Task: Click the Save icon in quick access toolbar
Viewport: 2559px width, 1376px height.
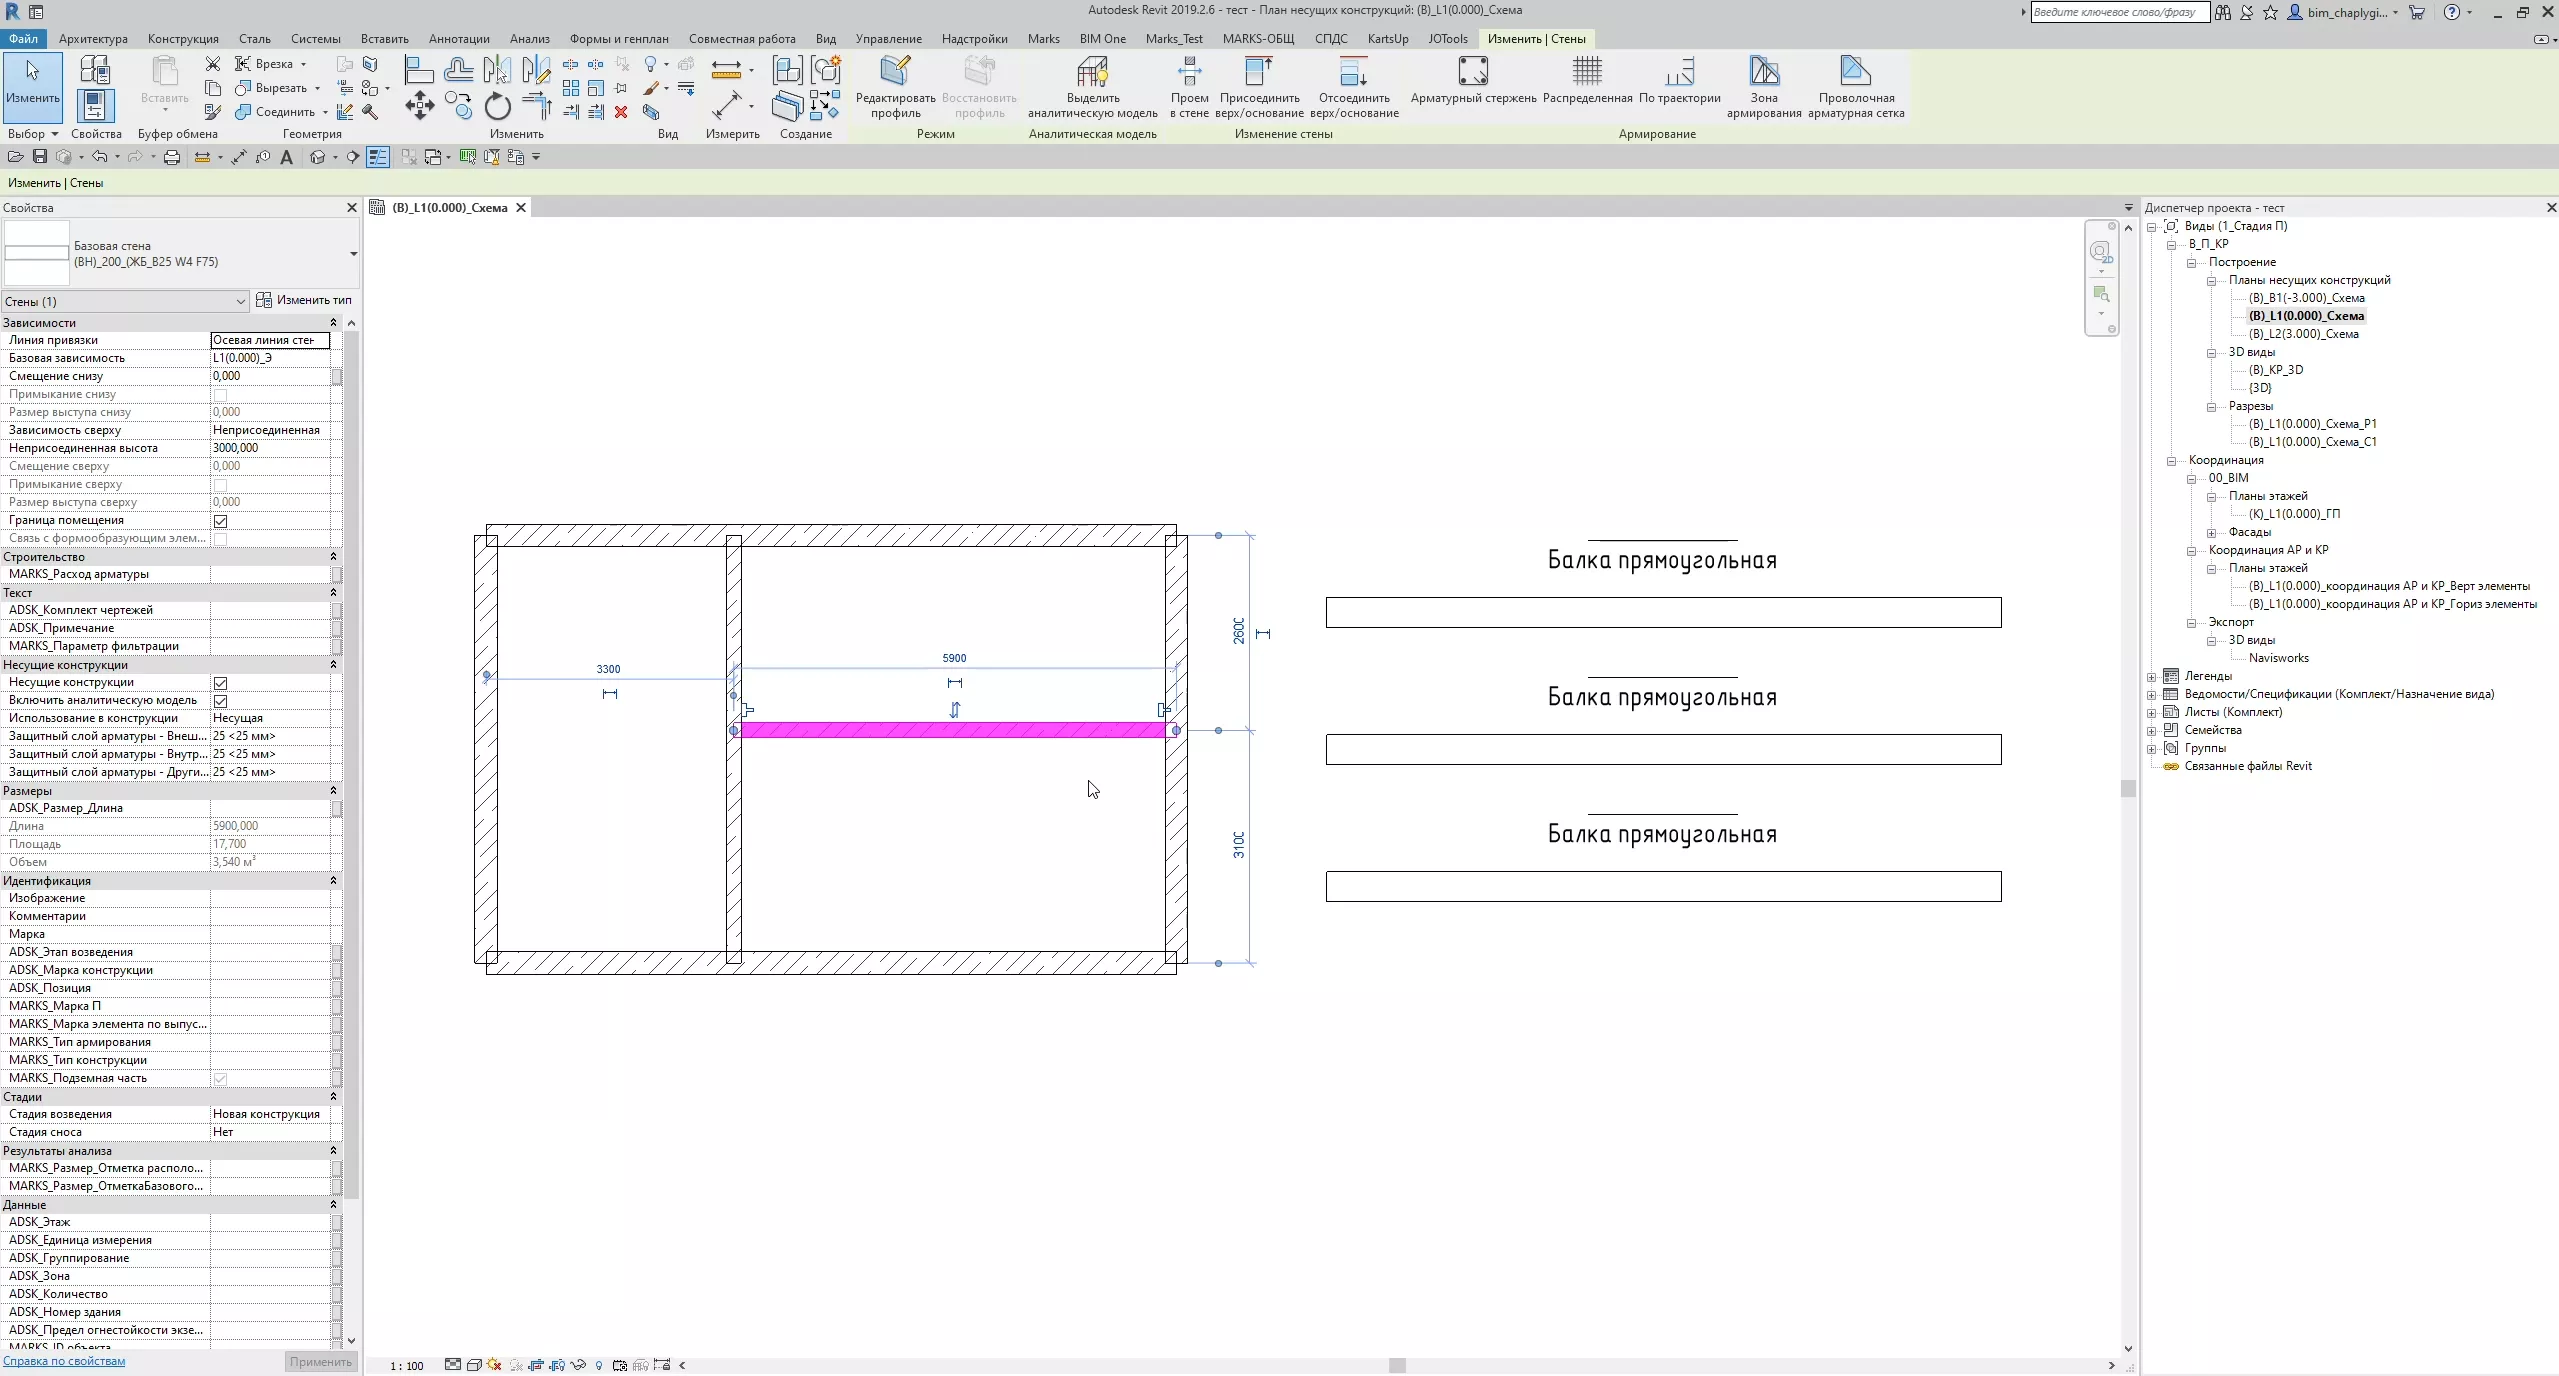Action: (40, 157)
